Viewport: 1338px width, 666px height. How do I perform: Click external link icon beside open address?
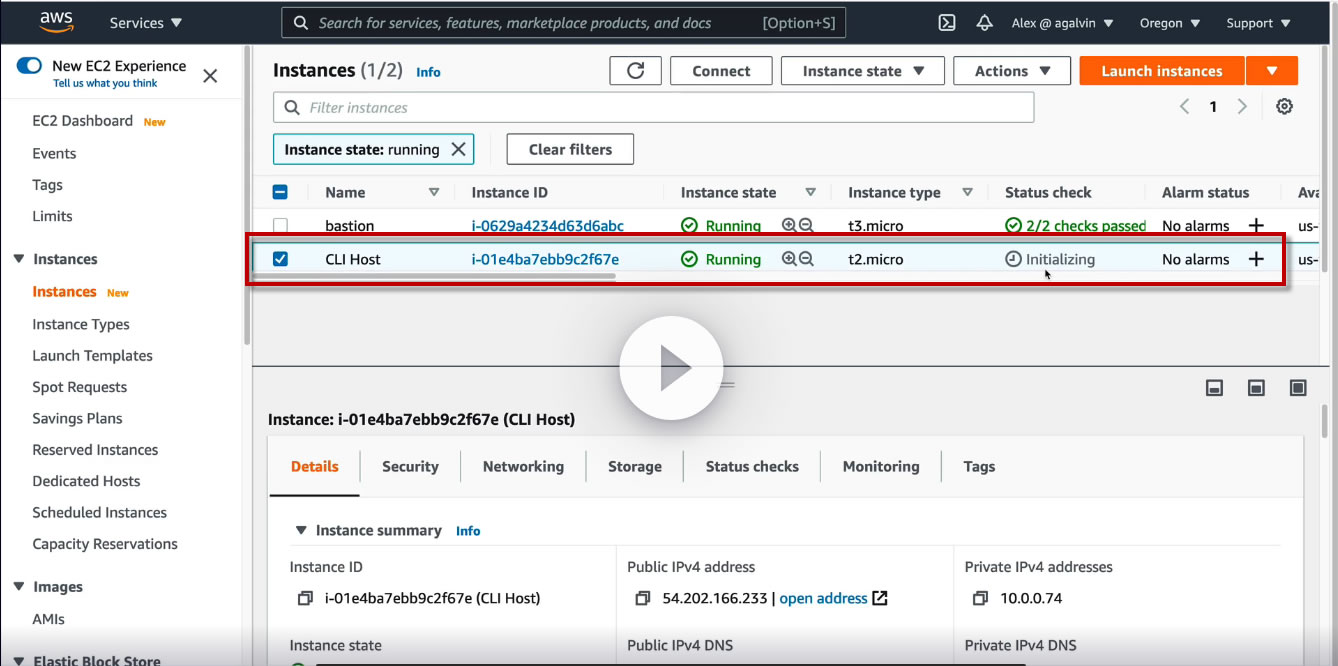tap(880, 598)
